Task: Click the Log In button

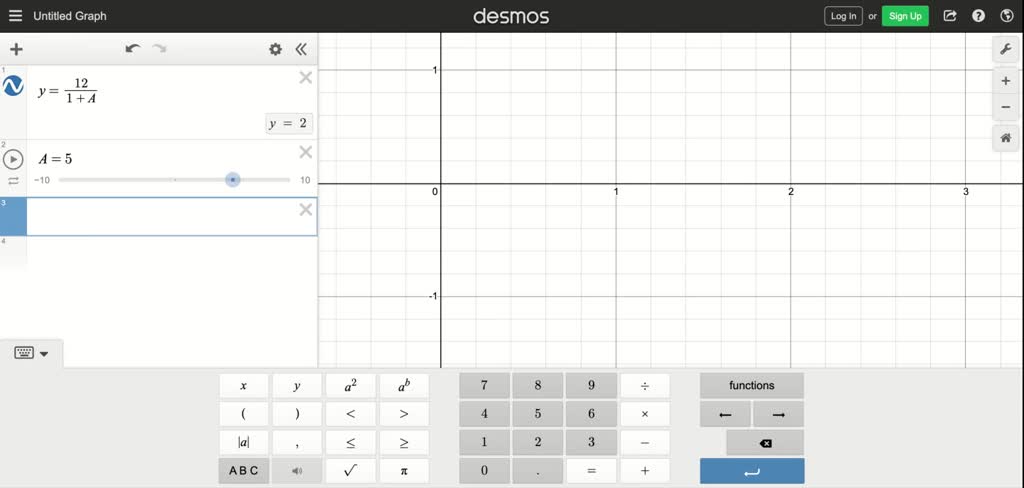Action: pos(843,16)
